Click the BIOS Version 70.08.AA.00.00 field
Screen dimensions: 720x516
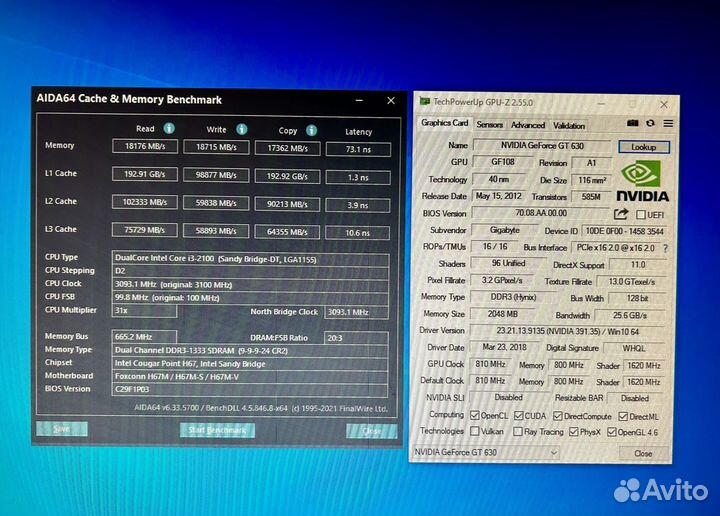coord(541,213)
